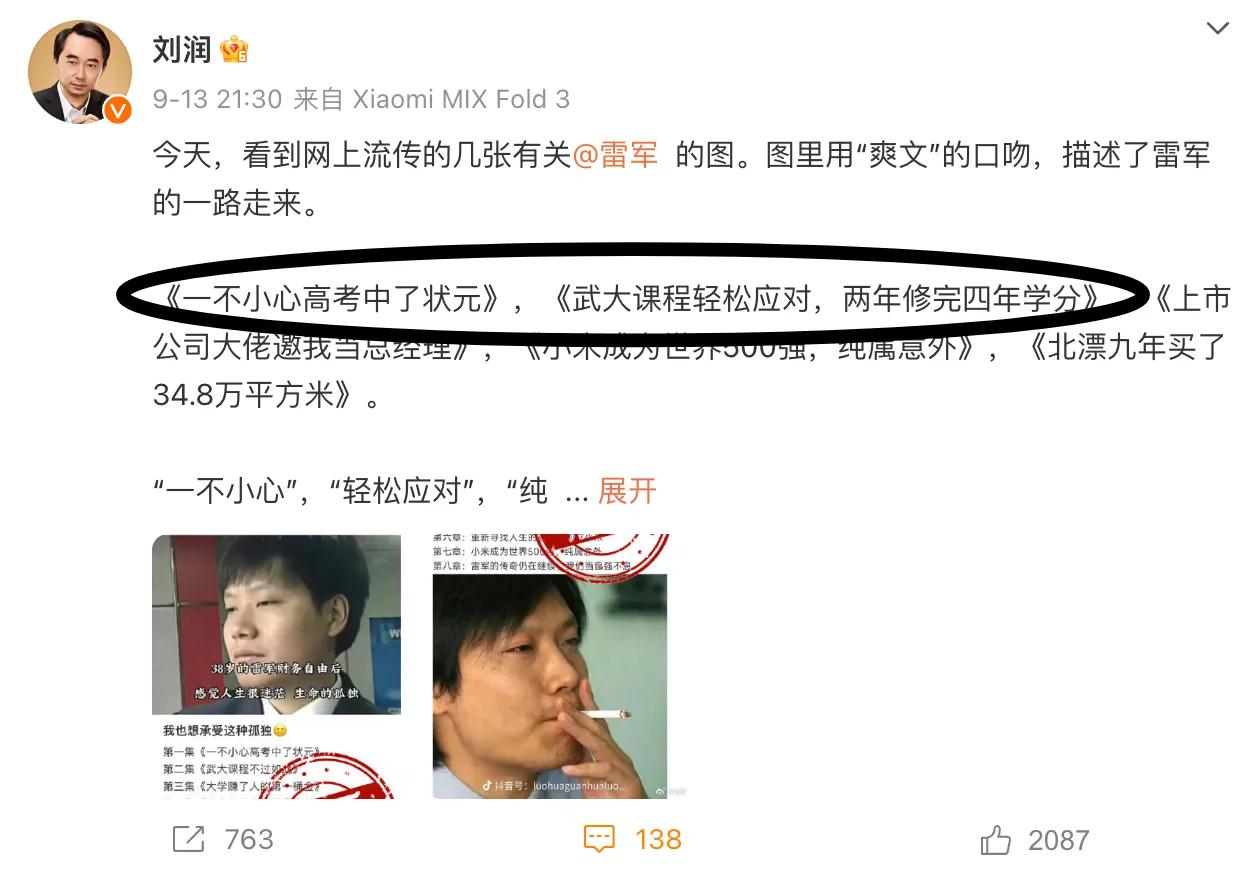Click the Douyin watermark on second image
1248x890 pixels.
[555, 785]
